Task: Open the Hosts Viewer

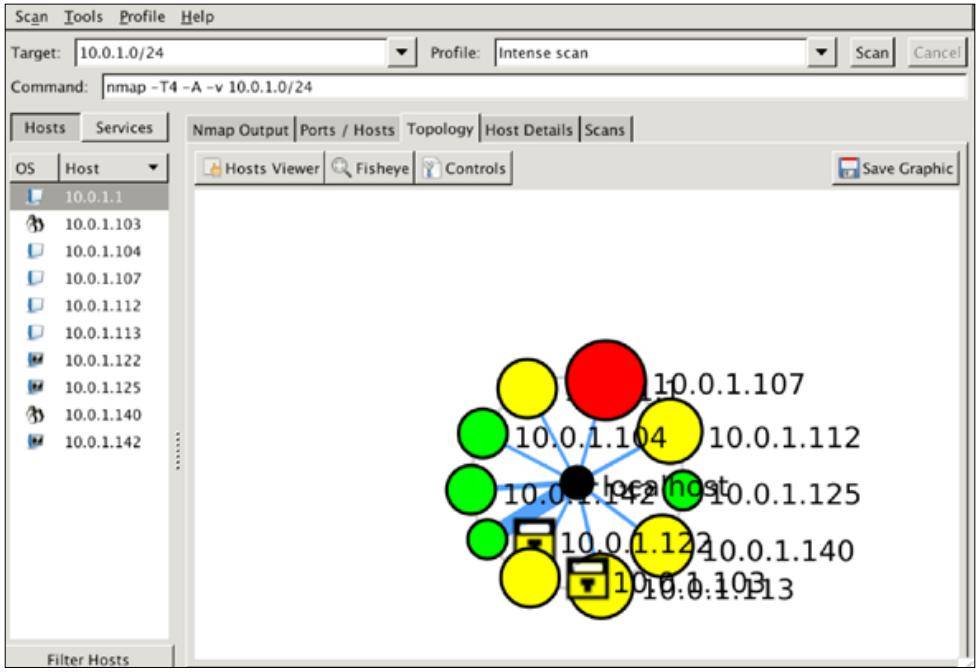Action: point(260,168)
